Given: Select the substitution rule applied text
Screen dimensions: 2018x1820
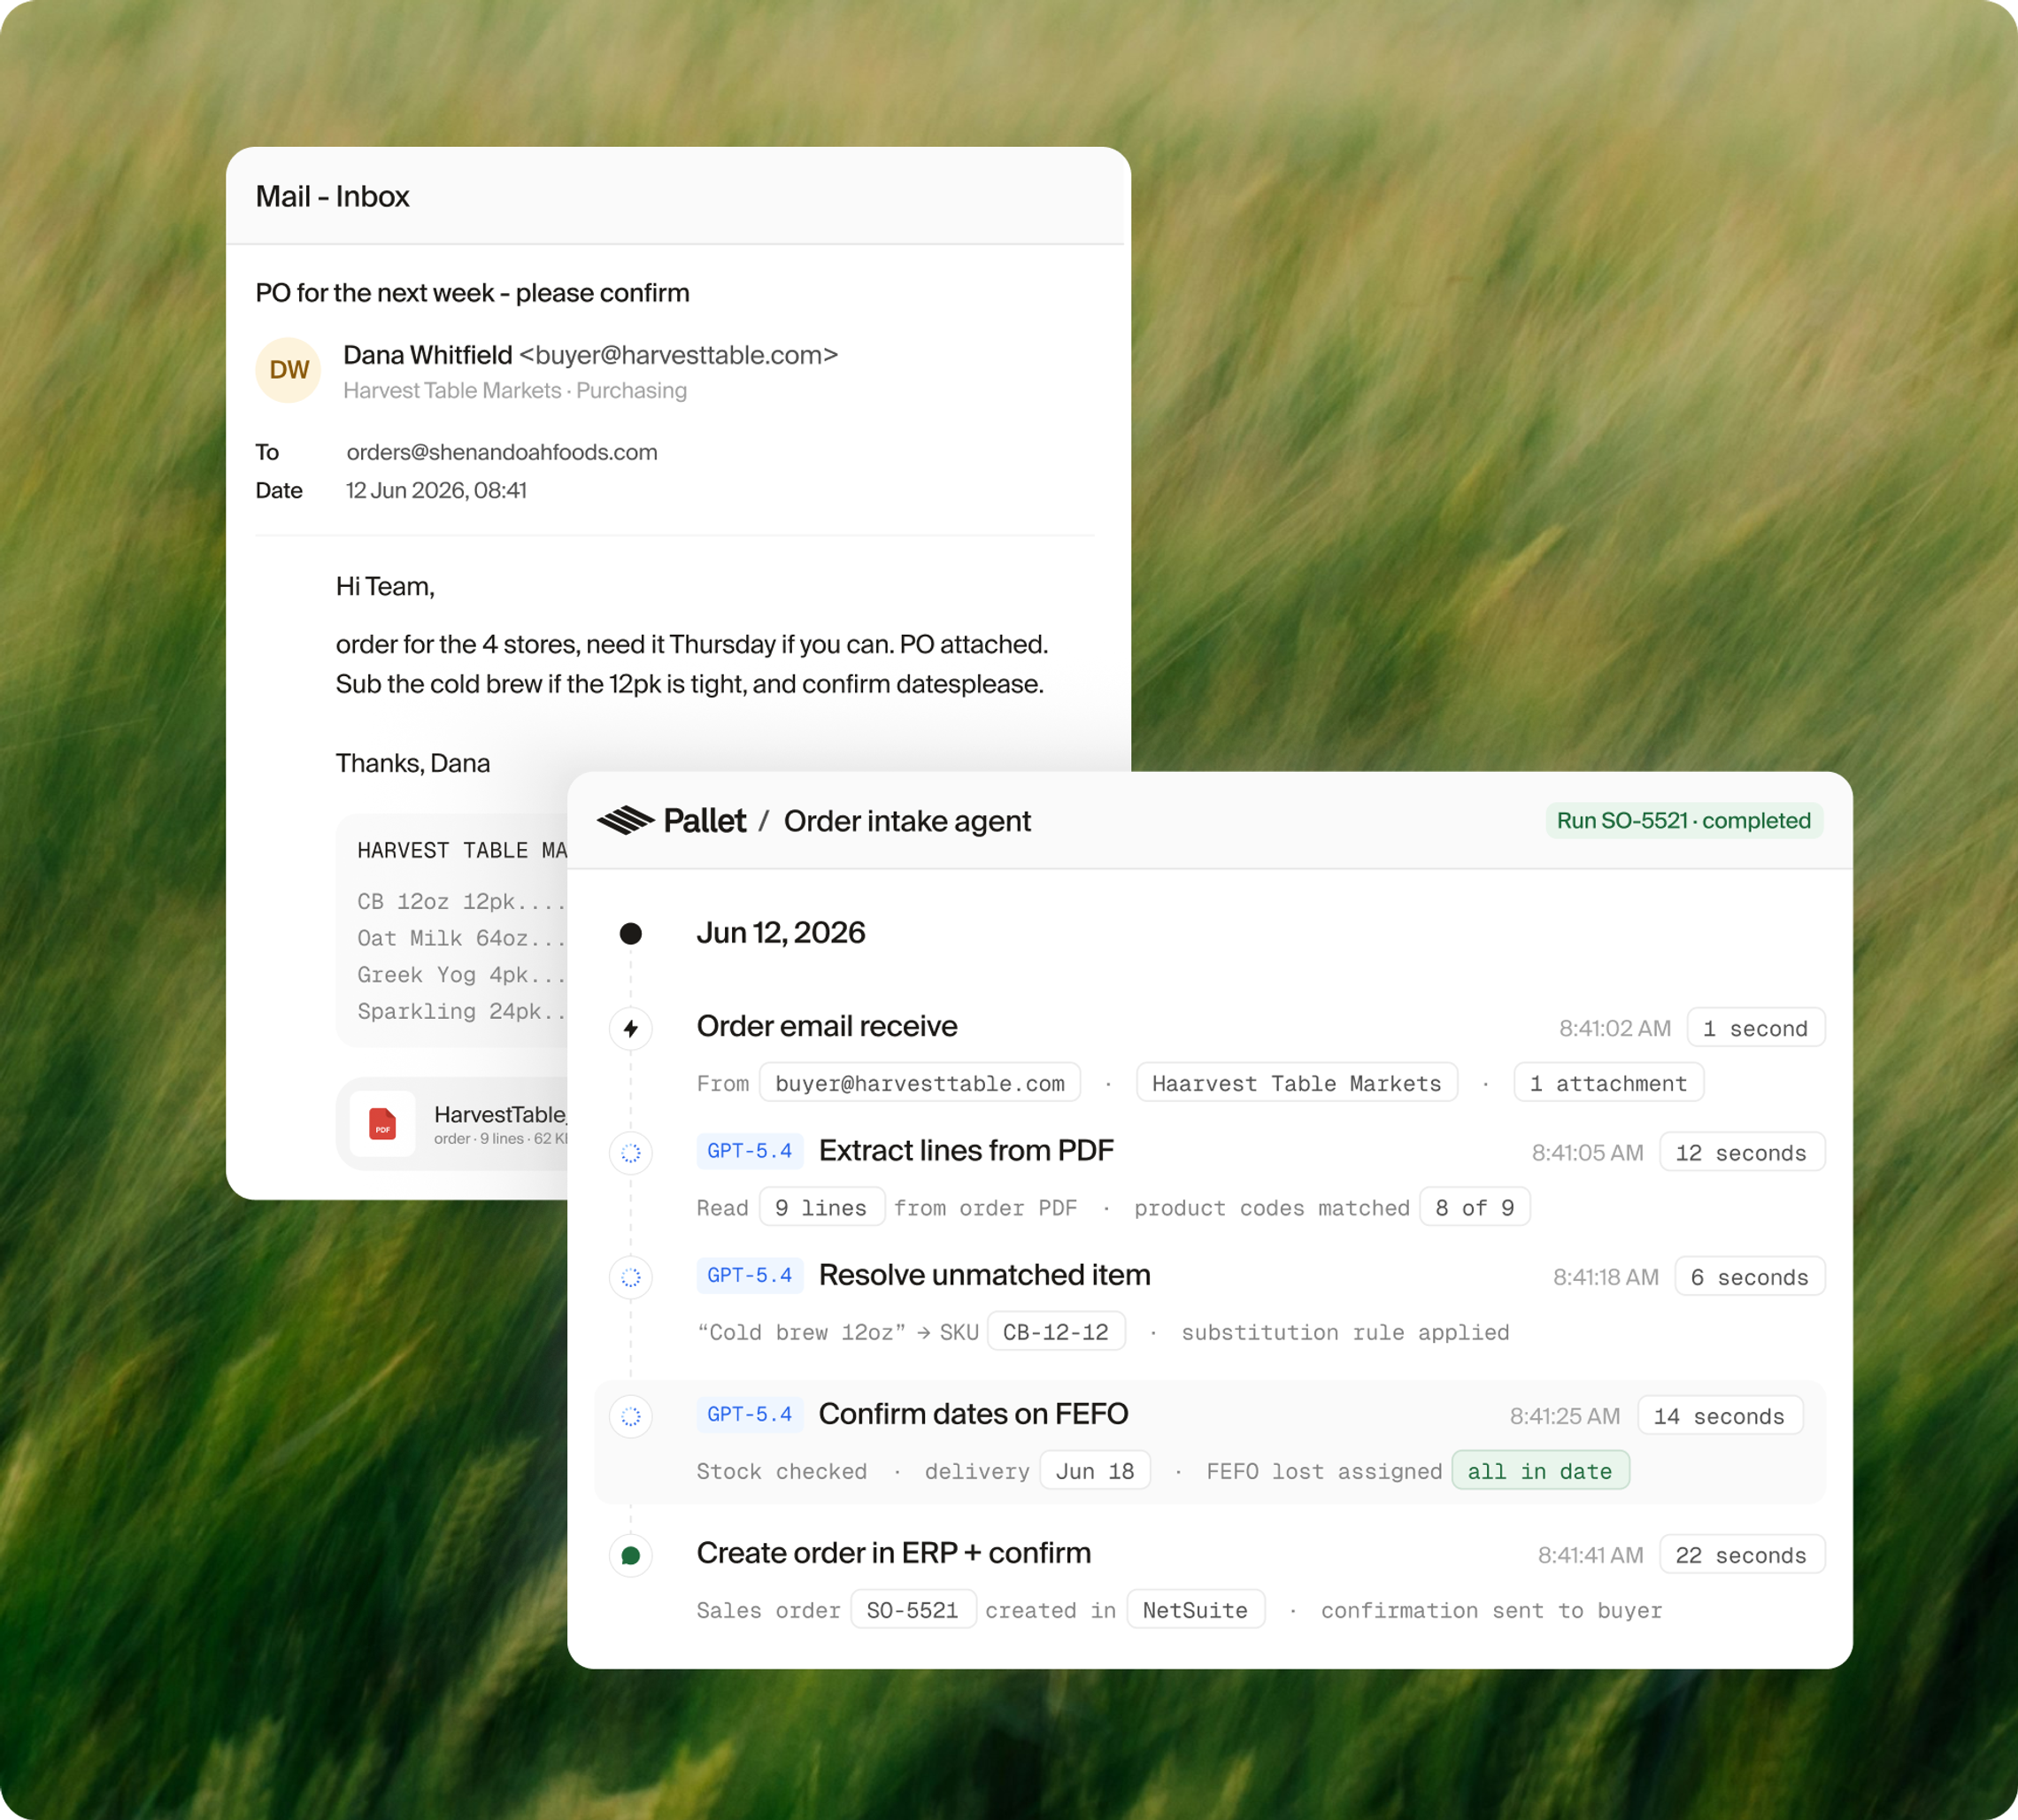Looking at the screenshot, I should tap(1345, 1332).
